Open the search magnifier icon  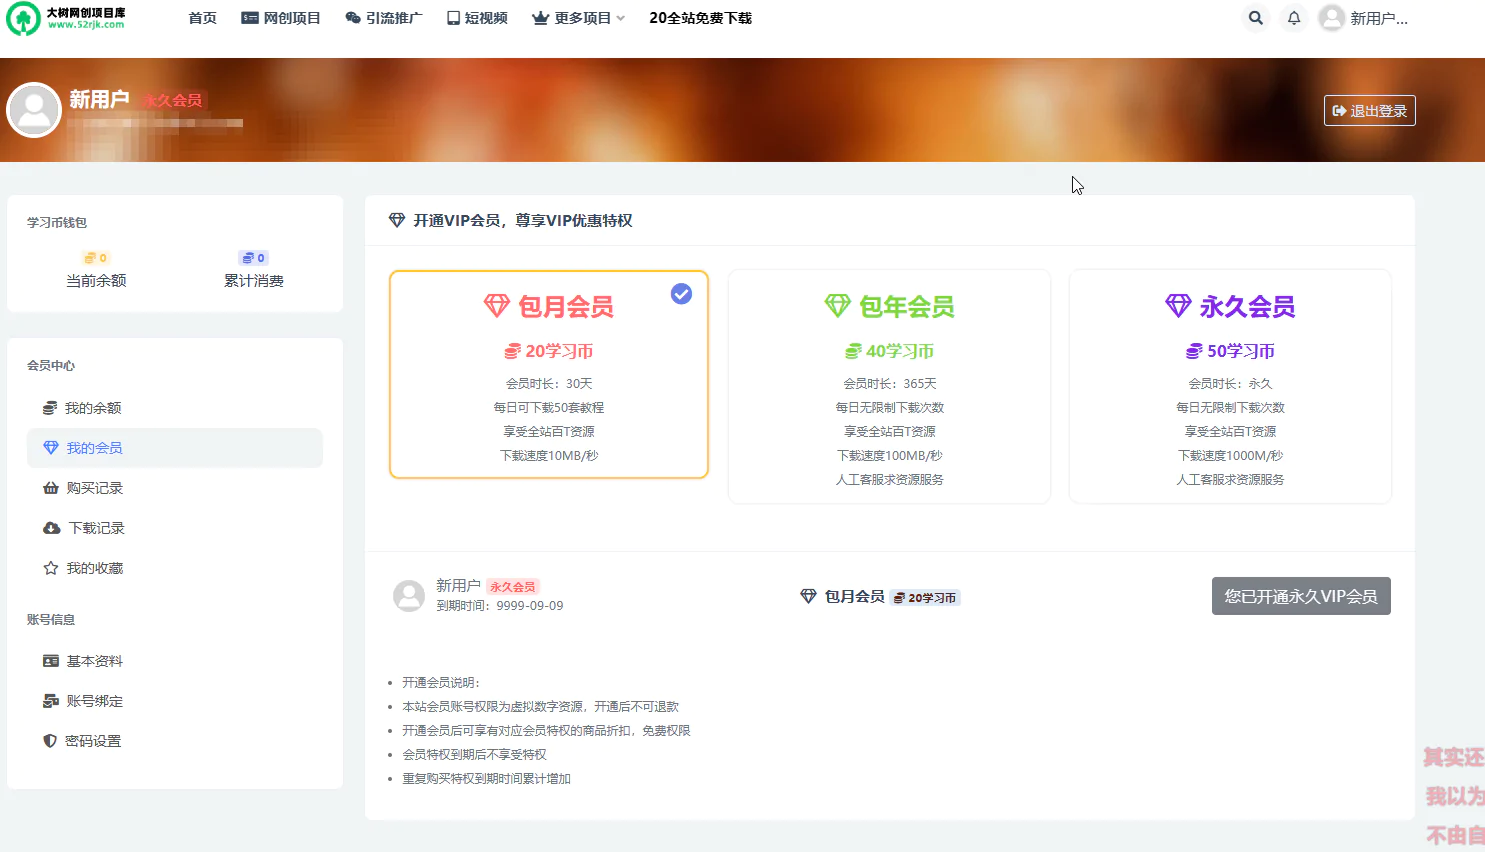(1256, 18)
